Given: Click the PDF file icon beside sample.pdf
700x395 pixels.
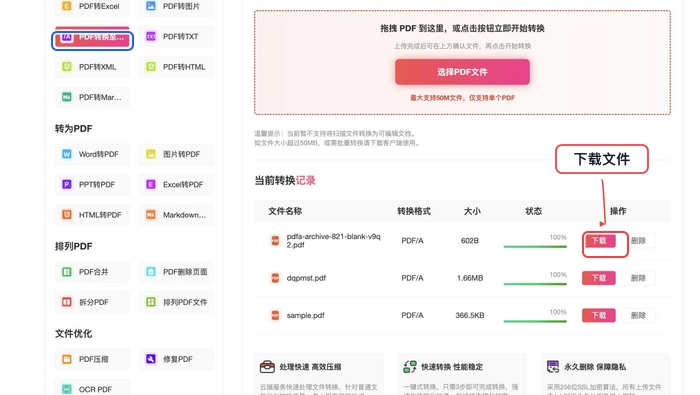Looking at the screenshot, I should point(275,315).
